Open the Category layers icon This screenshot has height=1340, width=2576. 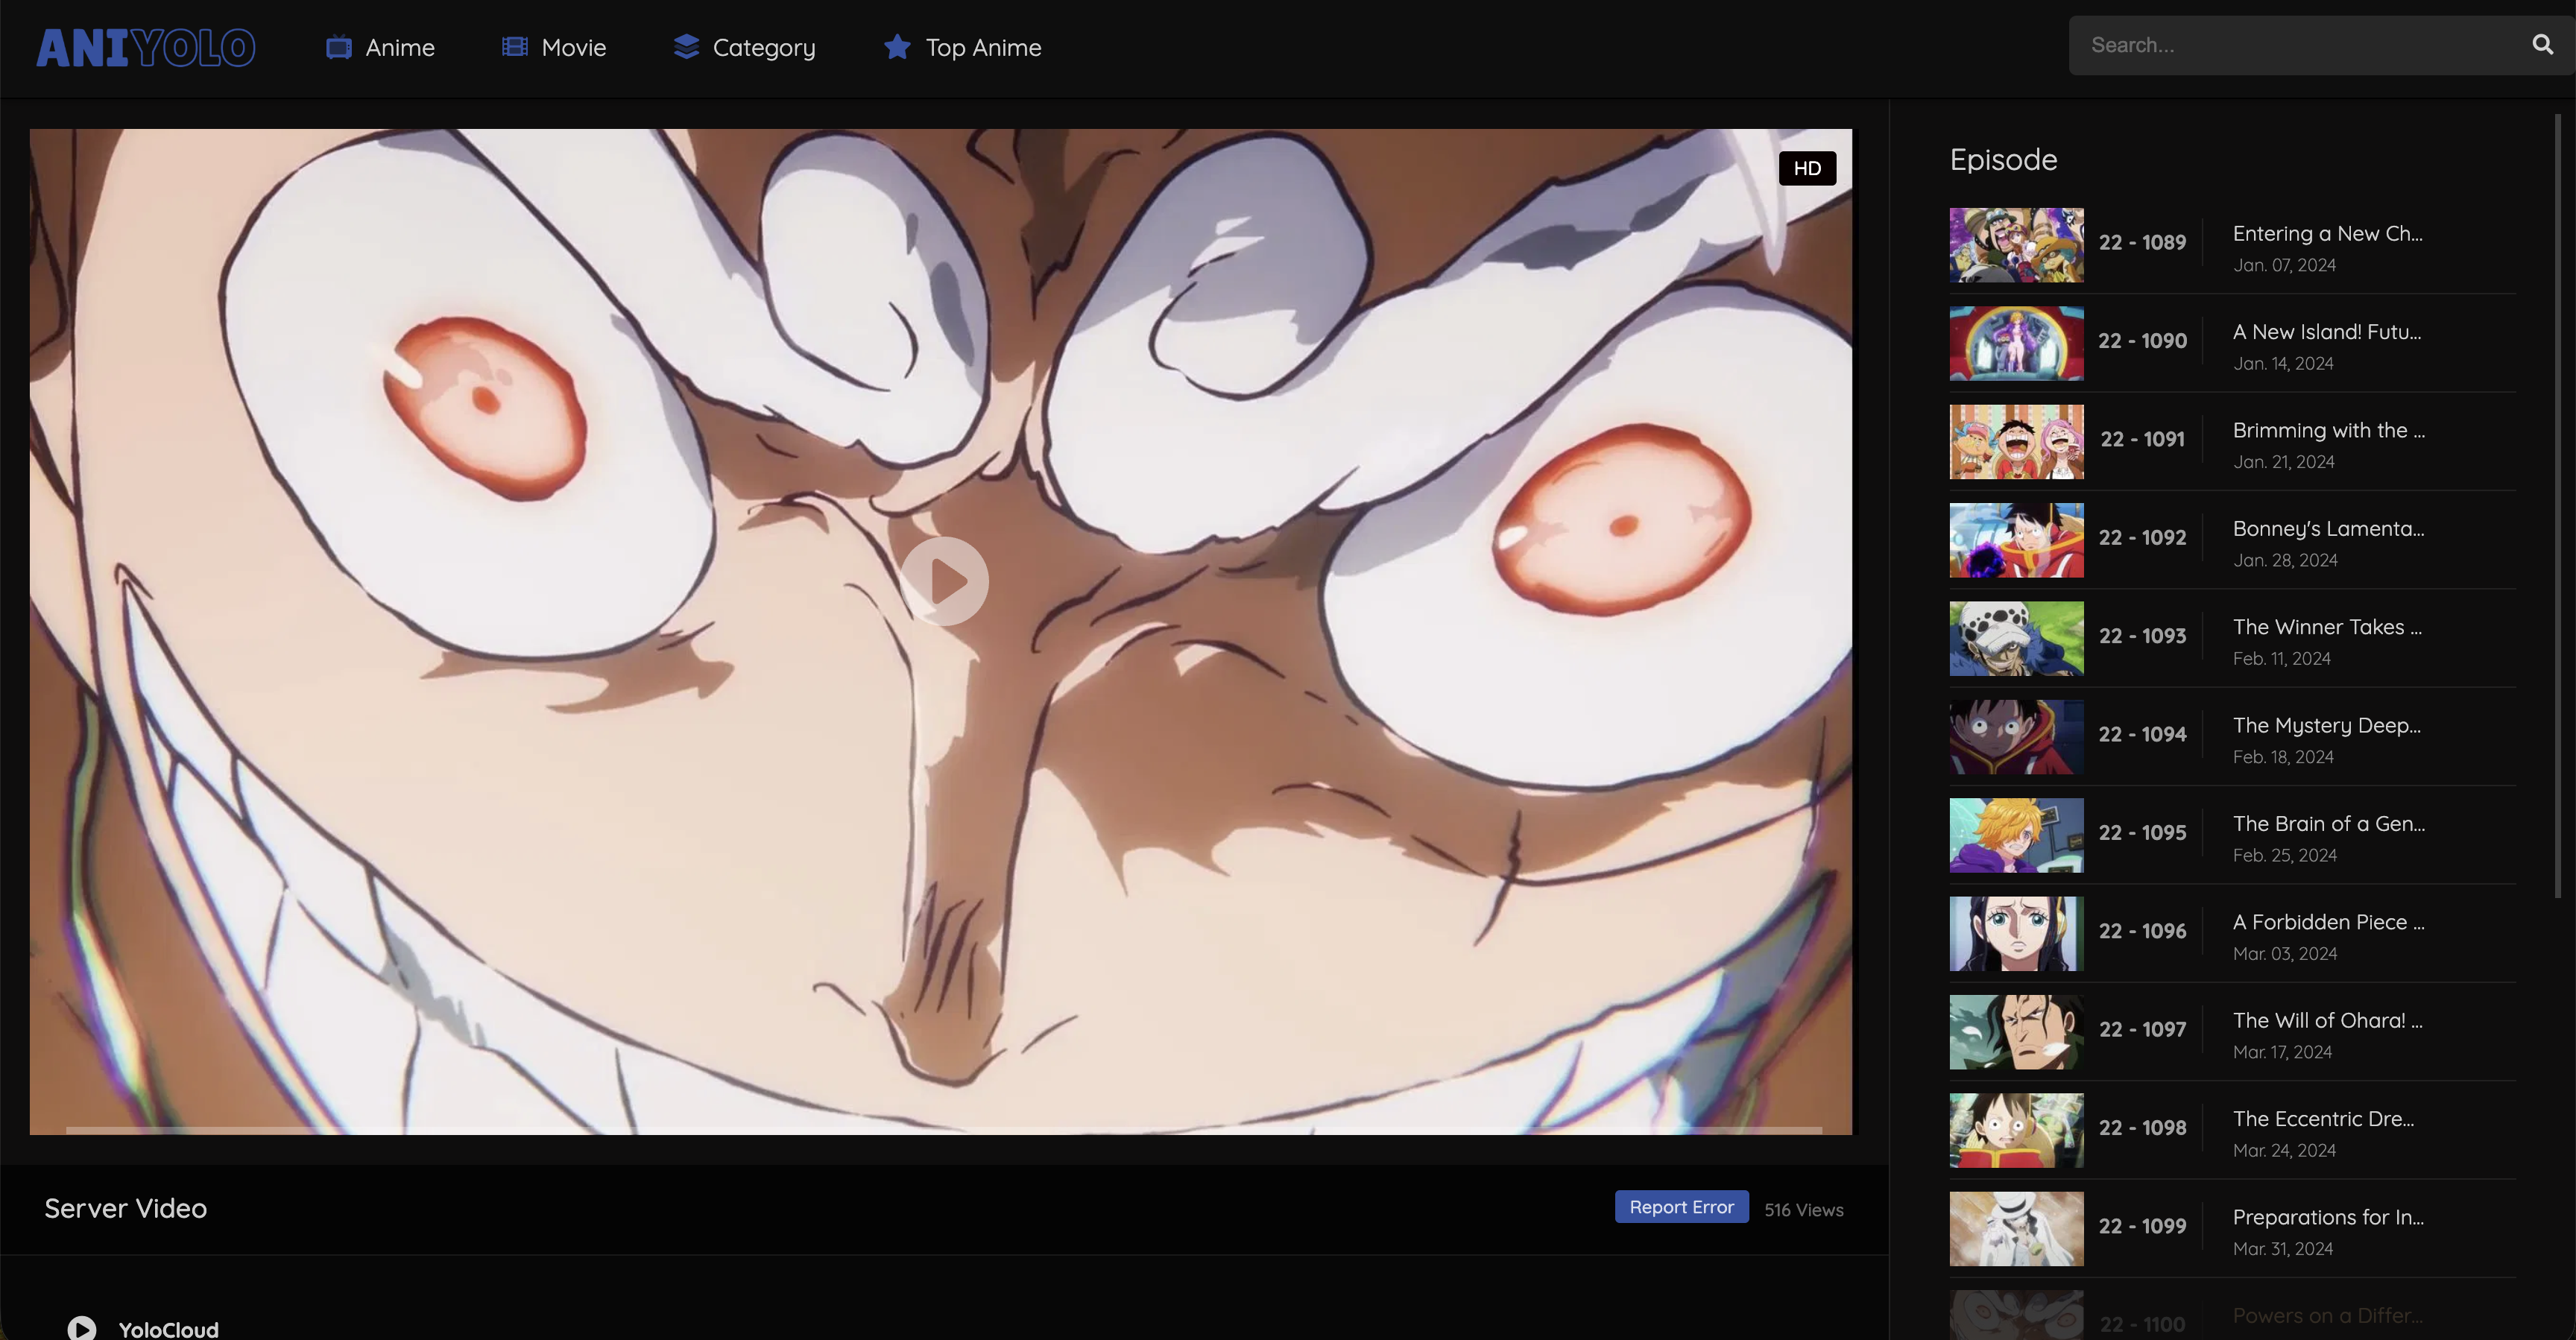coord(685,47)
